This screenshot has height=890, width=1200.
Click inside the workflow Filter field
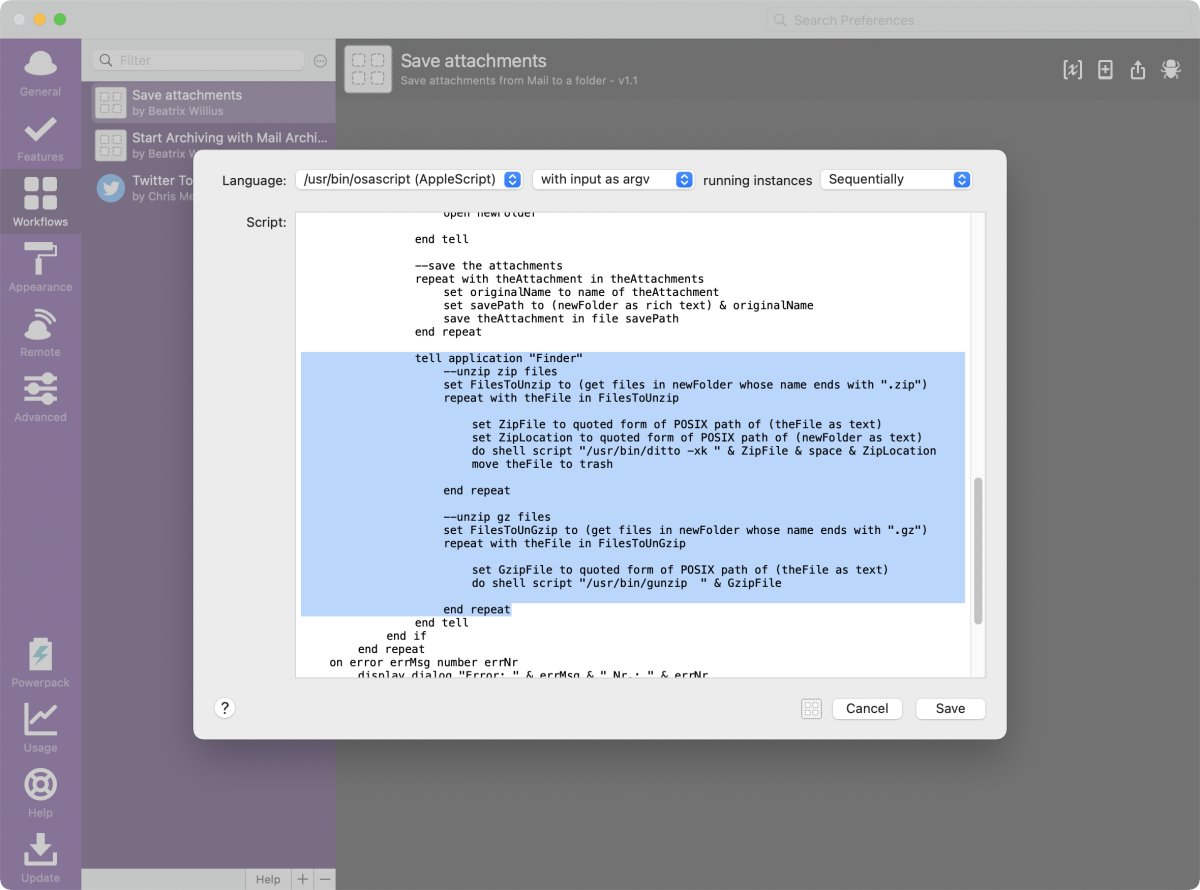click(x=200, y=60)
